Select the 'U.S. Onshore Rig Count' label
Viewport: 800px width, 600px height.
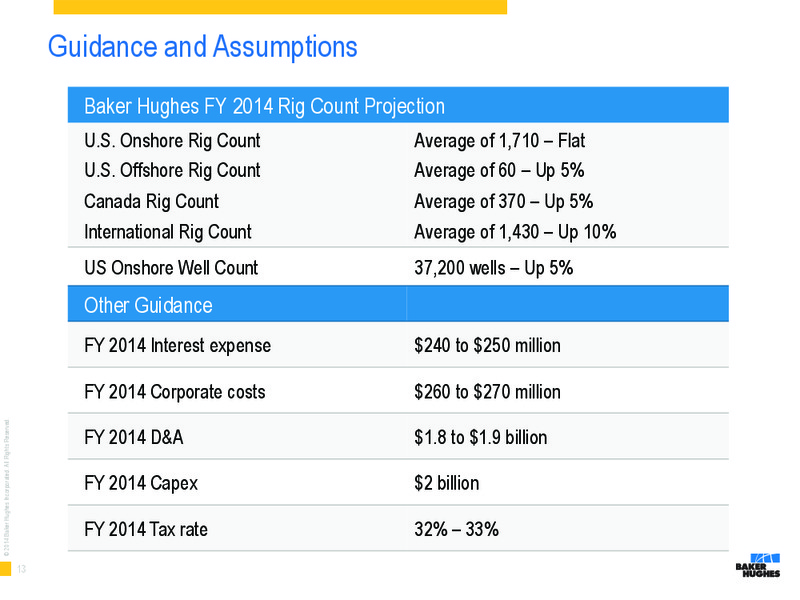[x=172, y=141]
